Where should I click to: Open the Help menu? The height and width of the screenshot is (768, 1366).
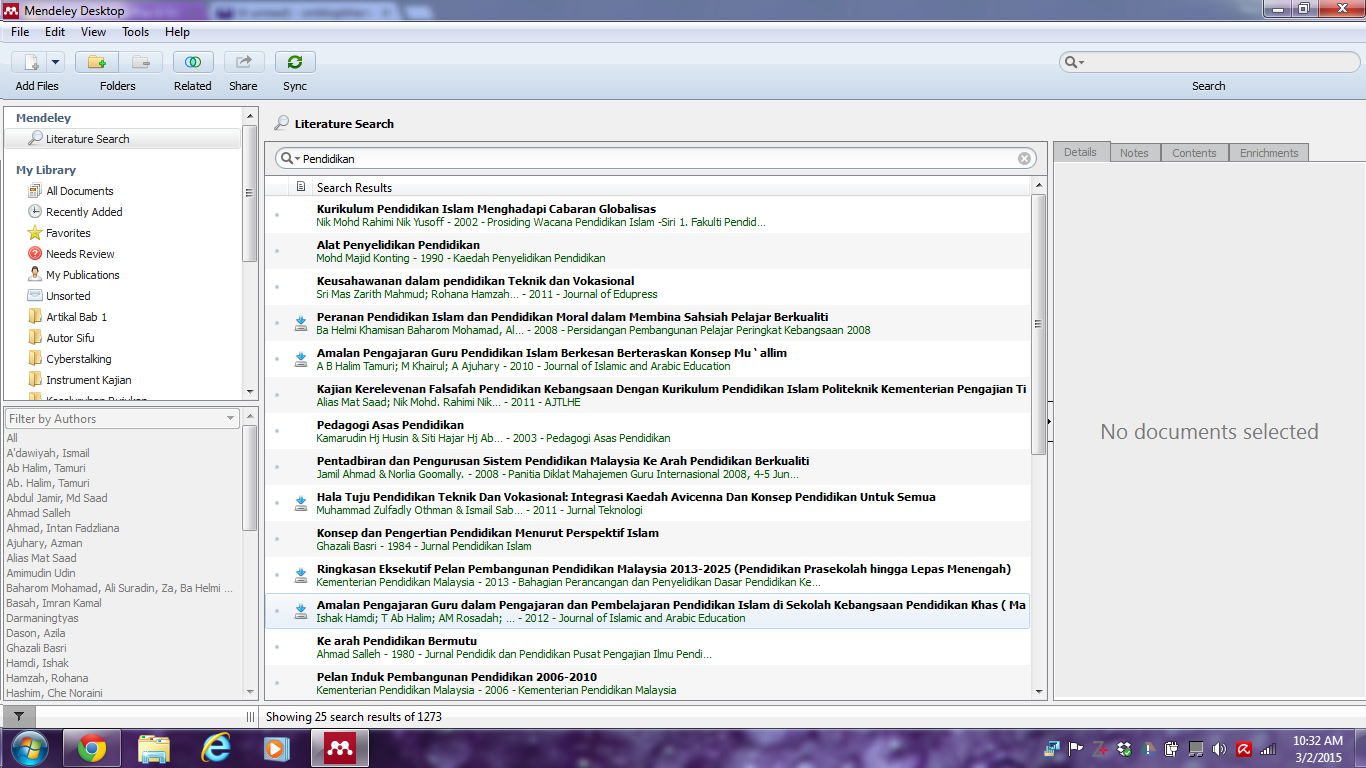[x=177, y=32]
